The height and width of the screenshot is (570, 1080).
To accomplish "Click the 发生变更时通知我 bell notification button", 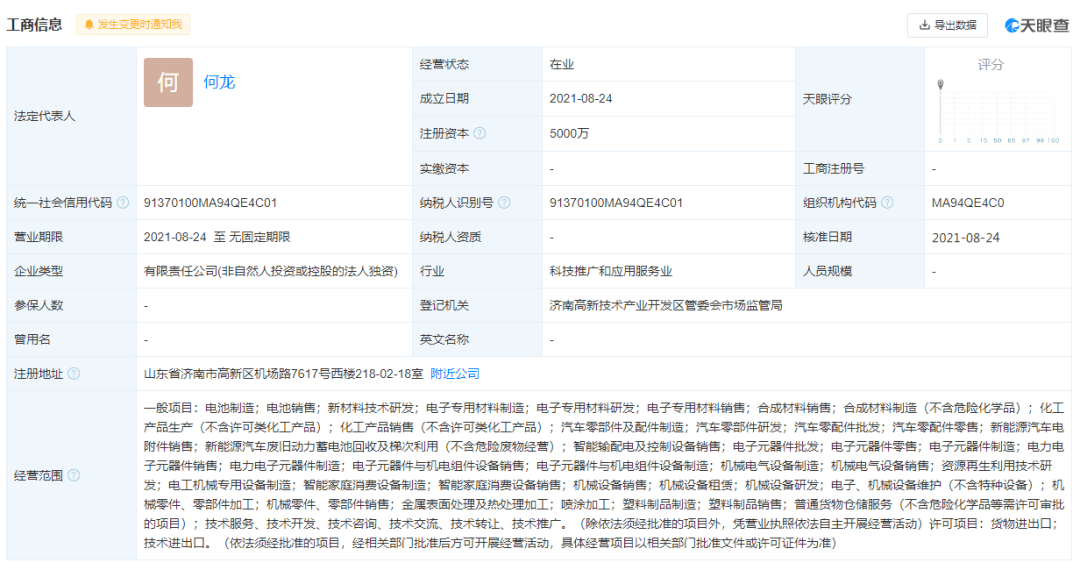I will (133, 25).
